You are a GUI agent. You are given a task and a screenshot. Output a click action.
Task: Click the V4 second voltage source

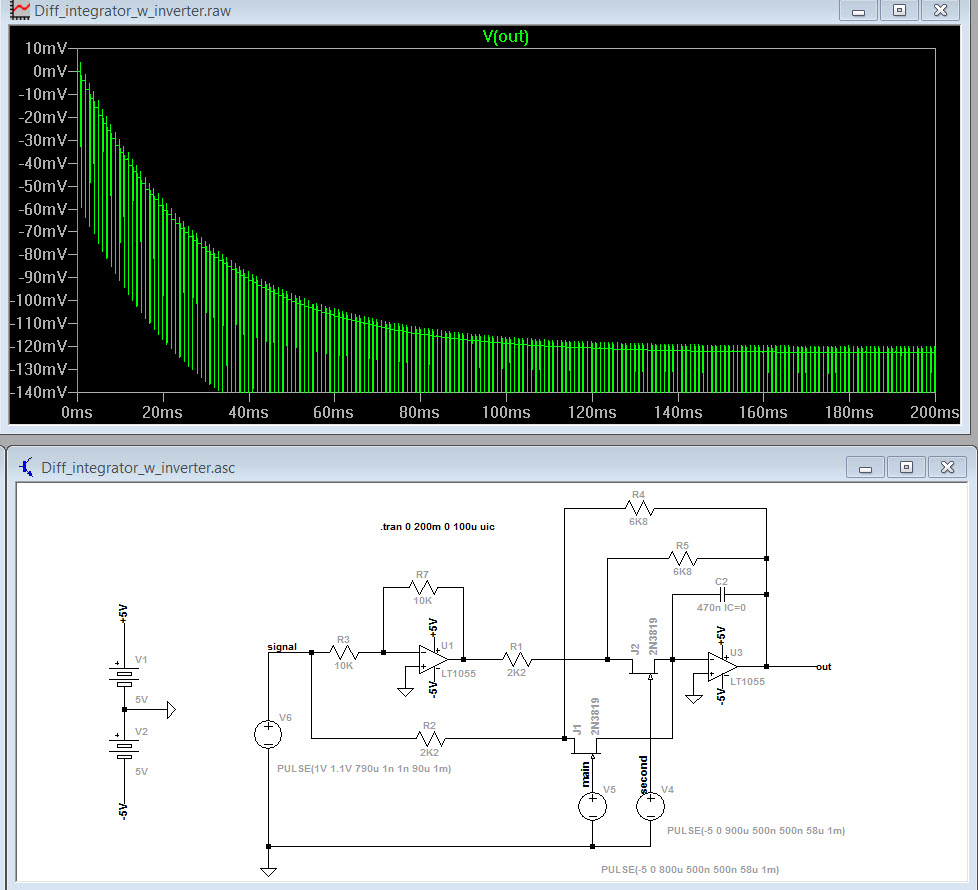click(x=650, y=805)
